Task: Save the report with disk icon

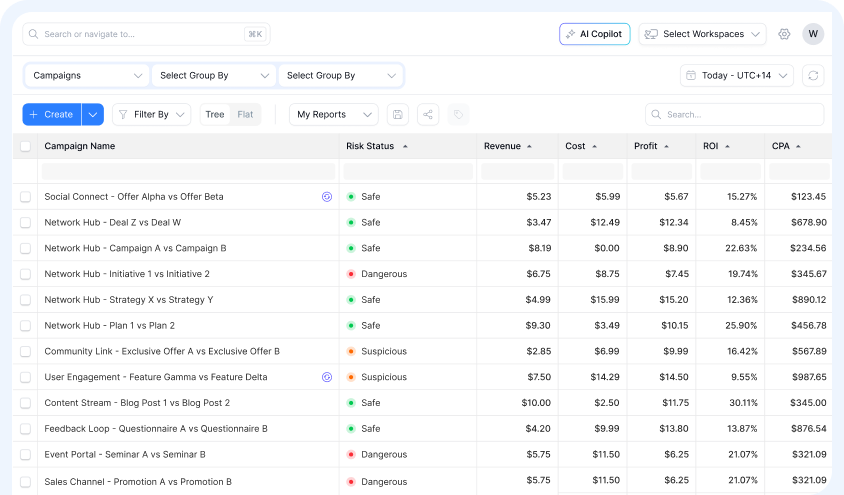Action: click(397, 115)
